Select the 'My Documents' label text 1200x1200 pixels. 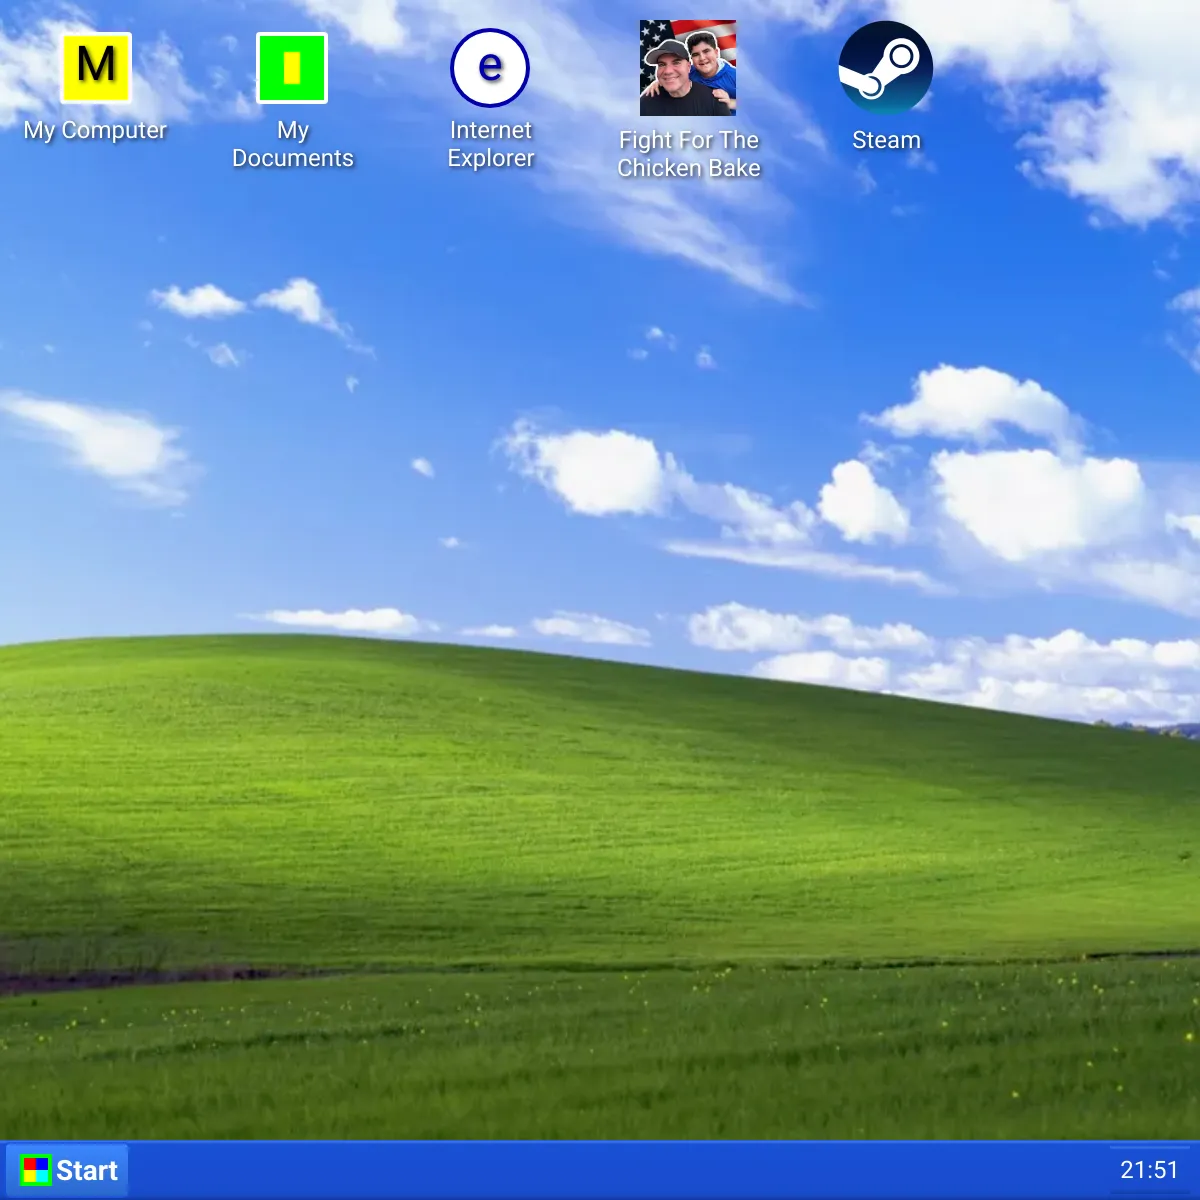coord(293,145)
